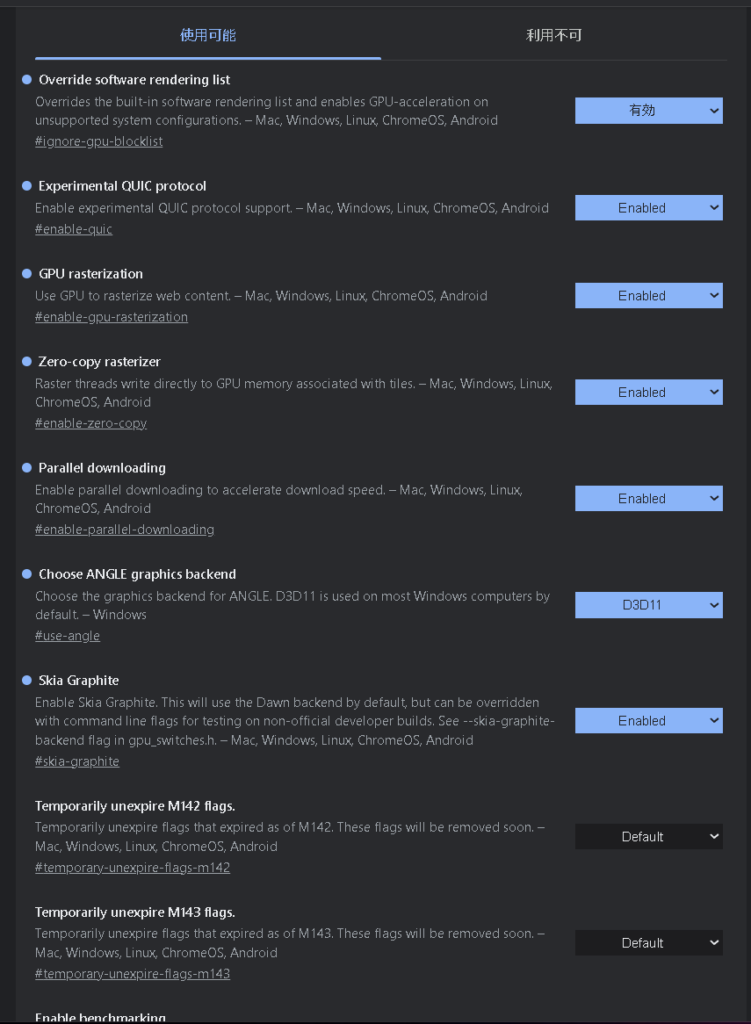
Task: Follow the #temporary-unexpire-flags-m142 link
Action: tap(132, 868)
